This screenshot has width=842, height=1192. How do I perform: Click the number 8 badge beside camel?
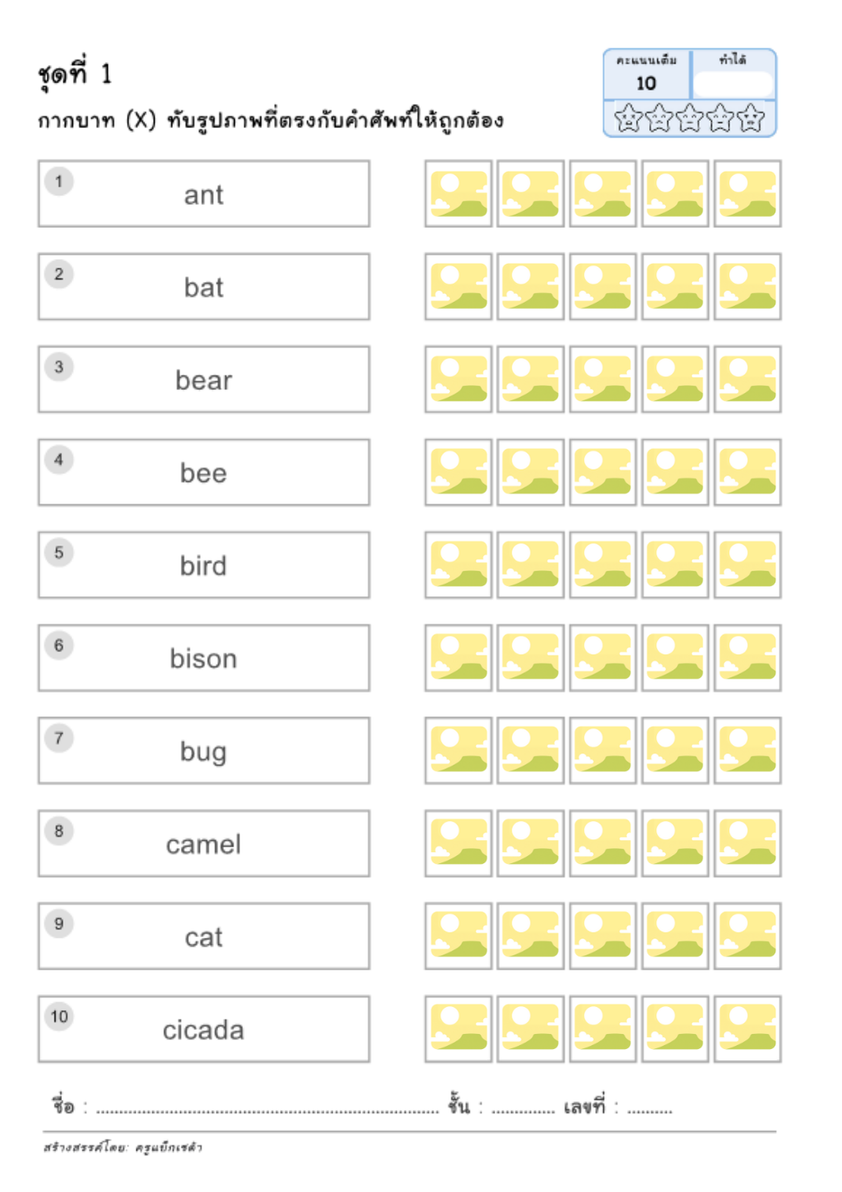pos(59,831)
